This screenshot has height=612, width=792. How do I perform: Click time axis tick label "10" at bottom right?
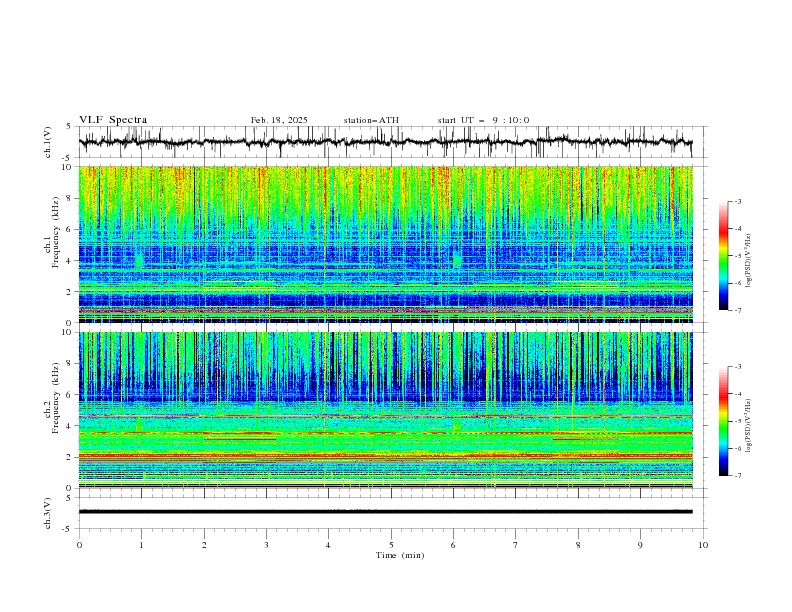click(703, 545)
